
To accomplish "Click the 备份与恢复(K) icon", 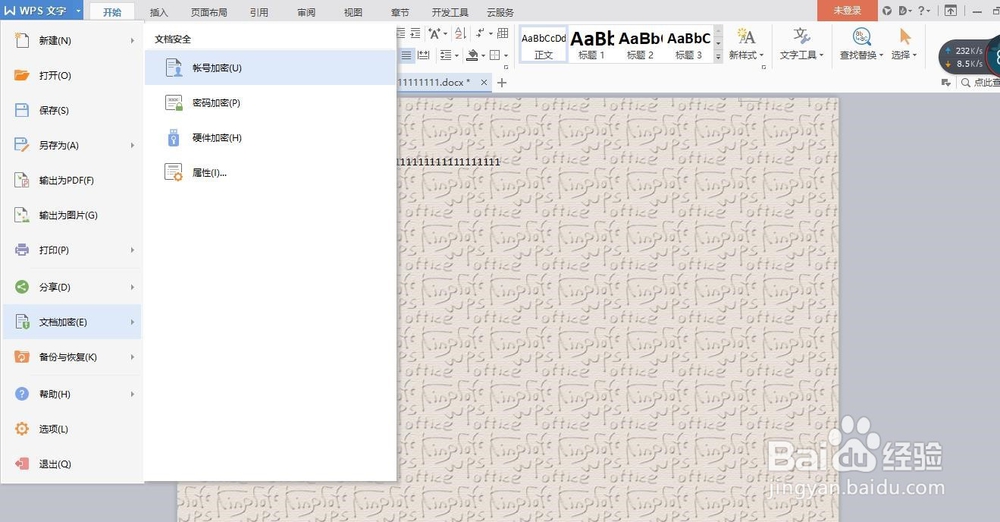I will [22, 357].
